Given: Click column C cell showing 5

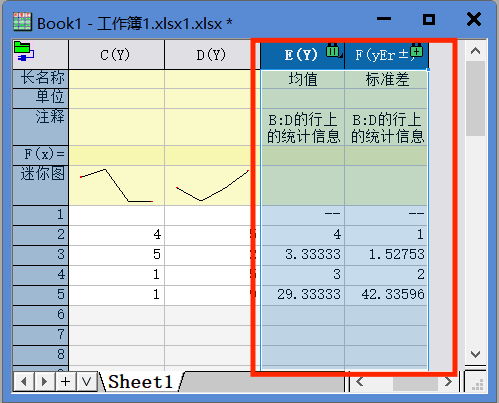Looking at the screenshot, I should click(116, 255).
